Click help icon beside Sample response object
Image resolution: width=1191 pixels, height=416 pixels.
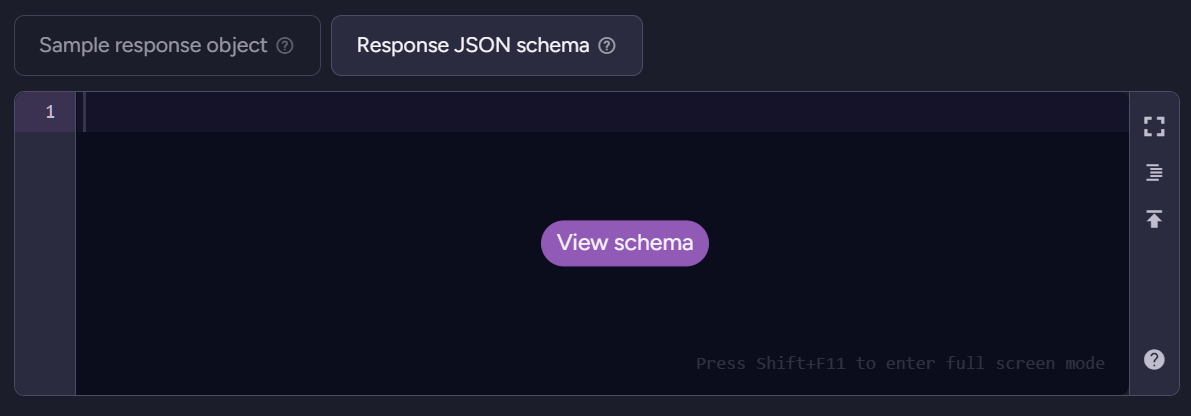pos(285,46)
